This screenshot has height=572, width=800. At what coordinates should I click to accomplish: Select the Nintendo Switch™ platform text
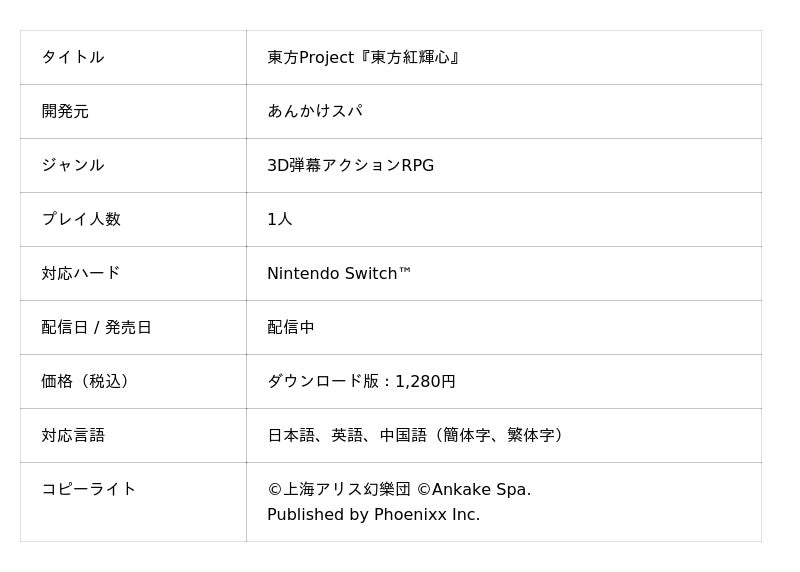339,274
